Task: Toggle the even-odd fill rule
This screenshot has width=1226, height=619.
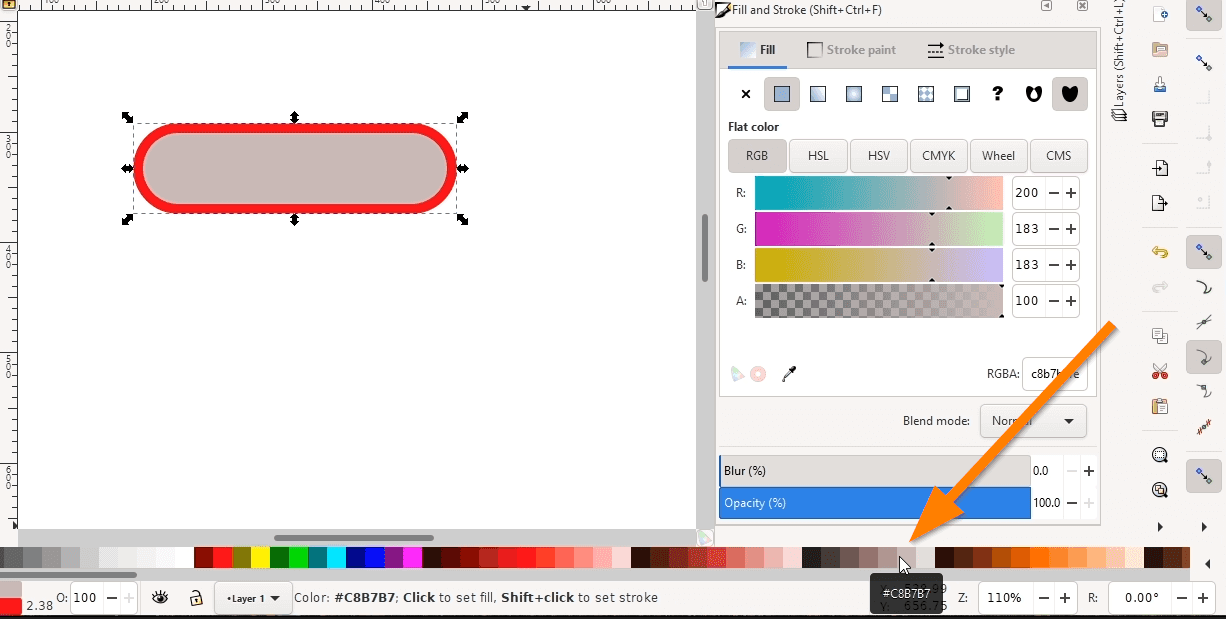Action: pyautogui.click(x=1033, y=93)
